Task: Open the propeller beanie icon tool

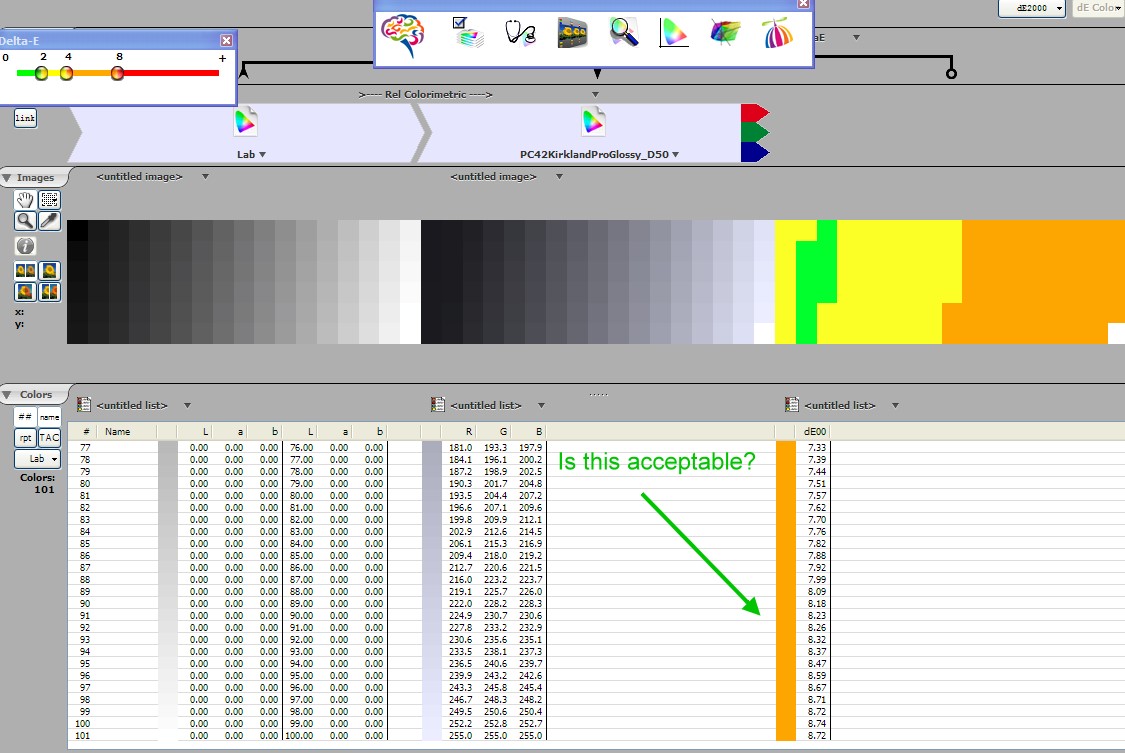Action: 778,33
